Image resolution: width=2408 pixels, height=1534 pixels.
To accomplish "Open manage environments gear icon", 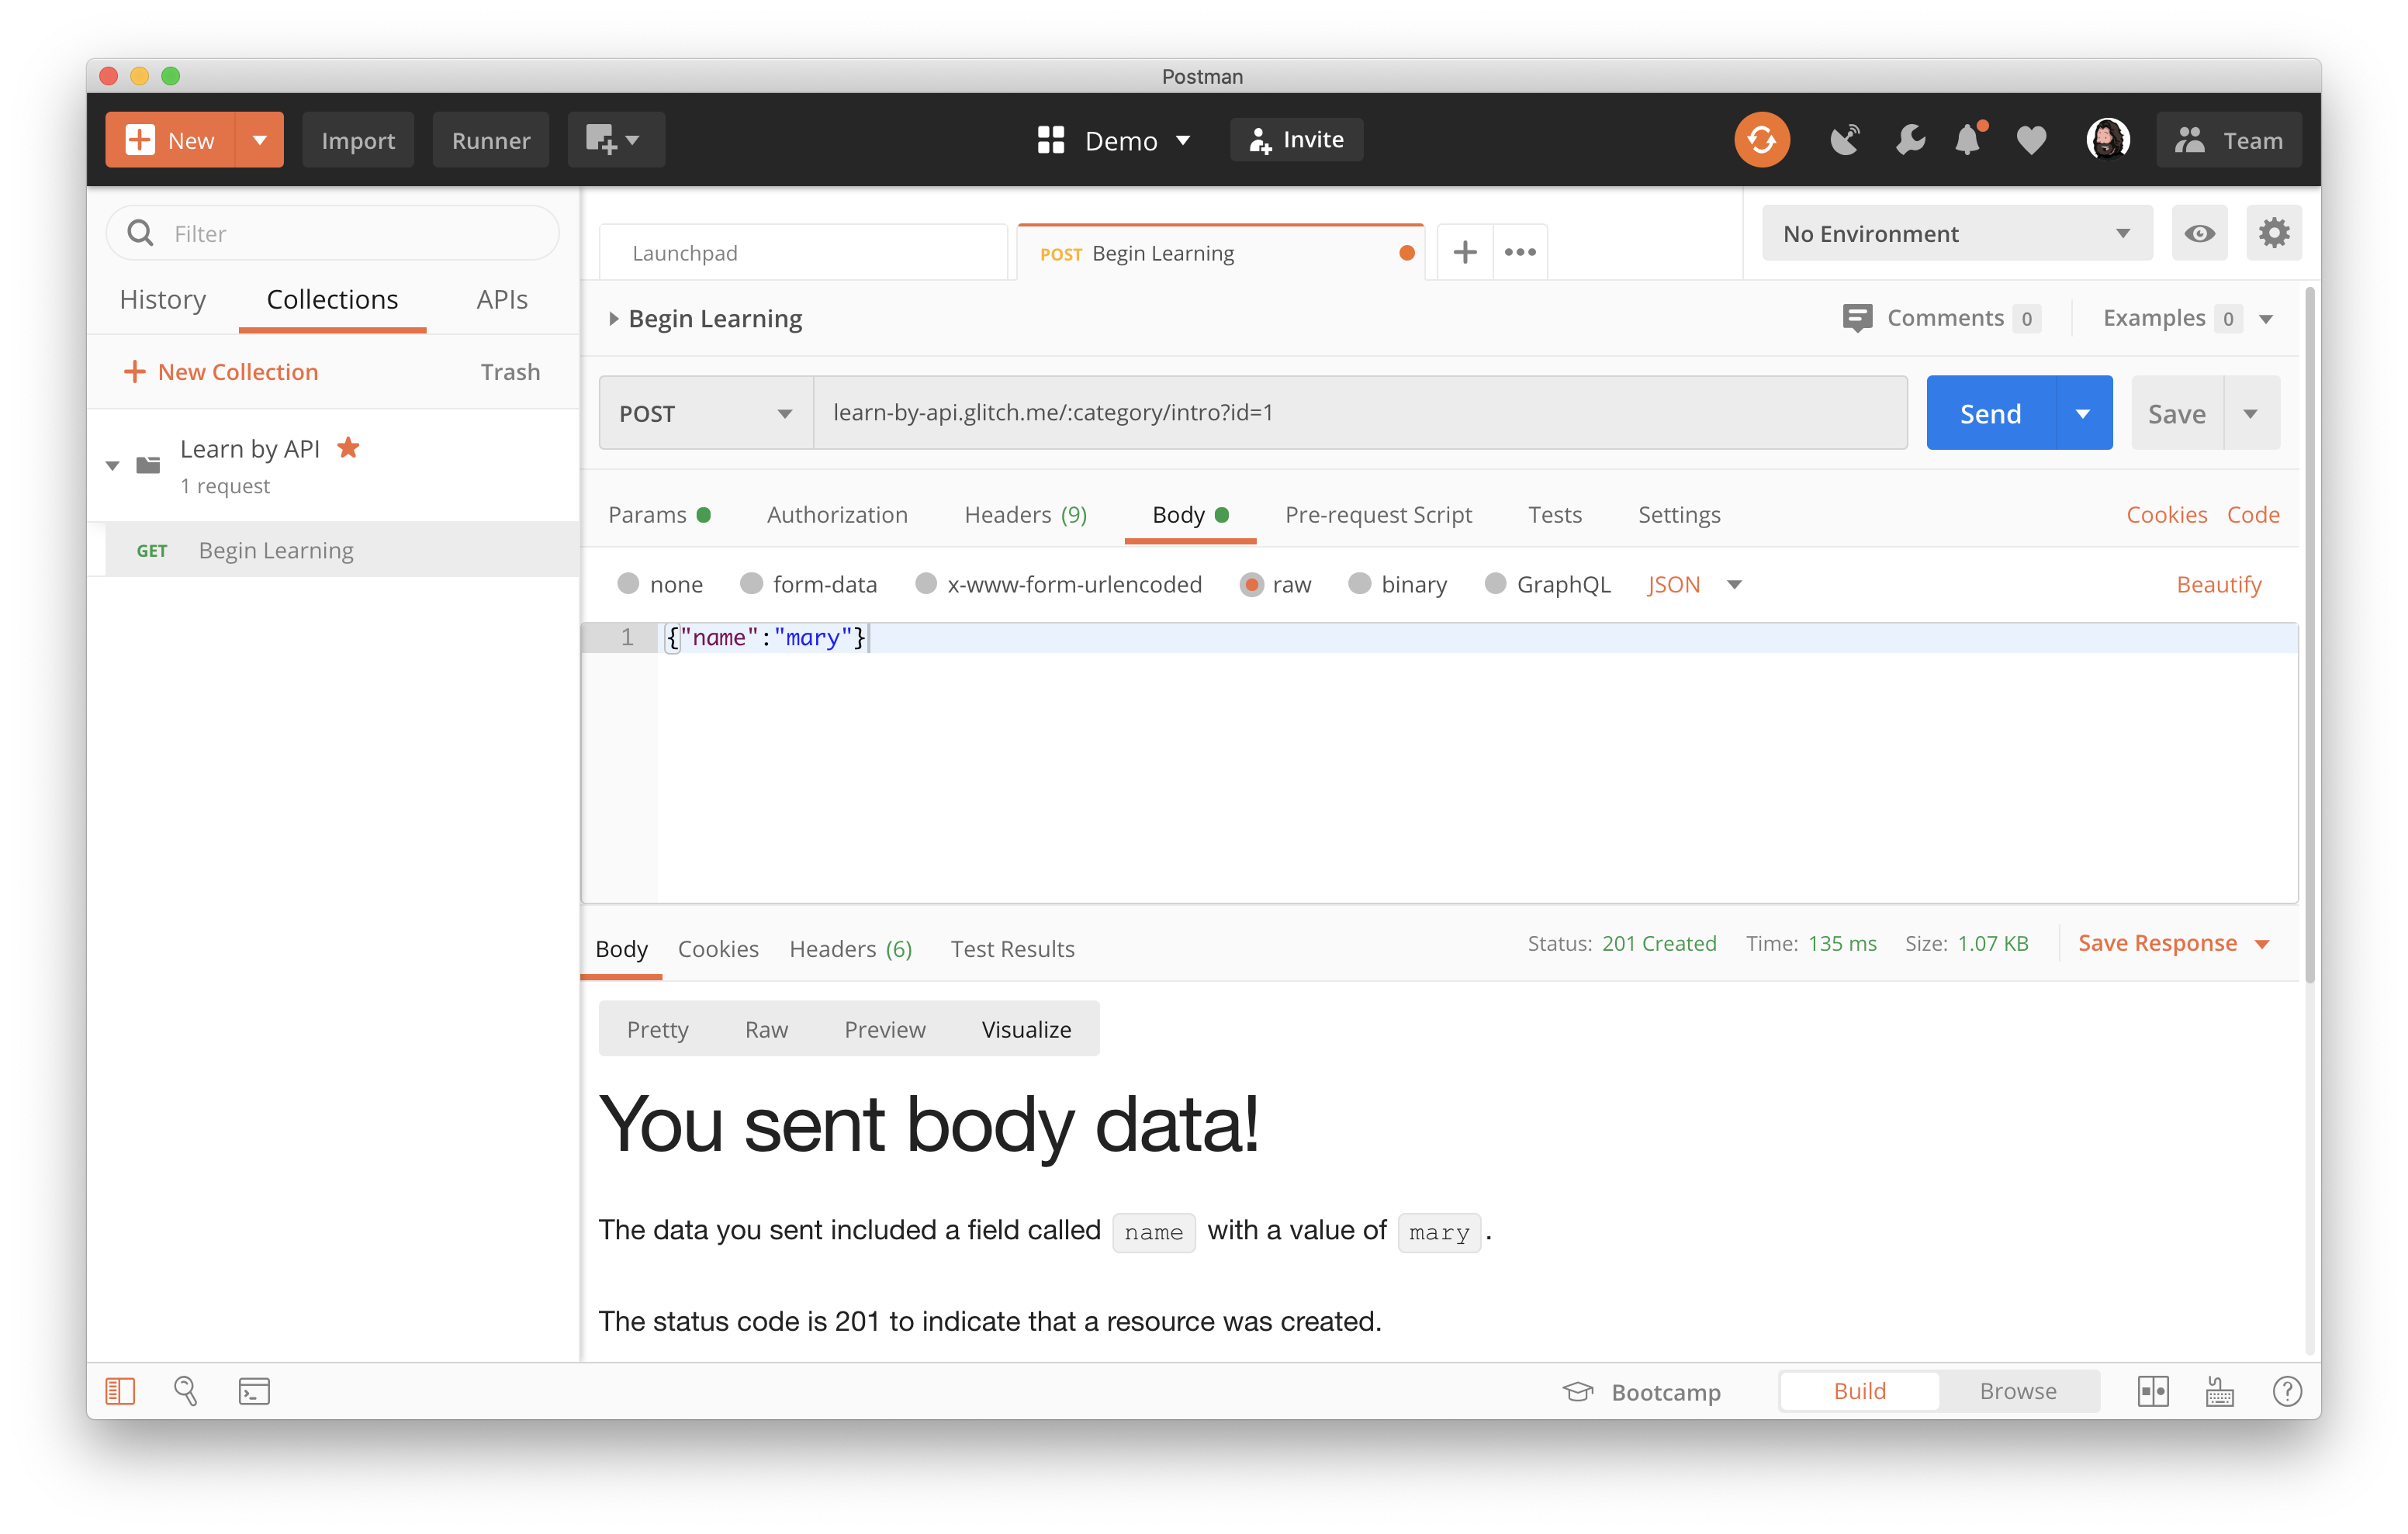I will point(2274,234).
